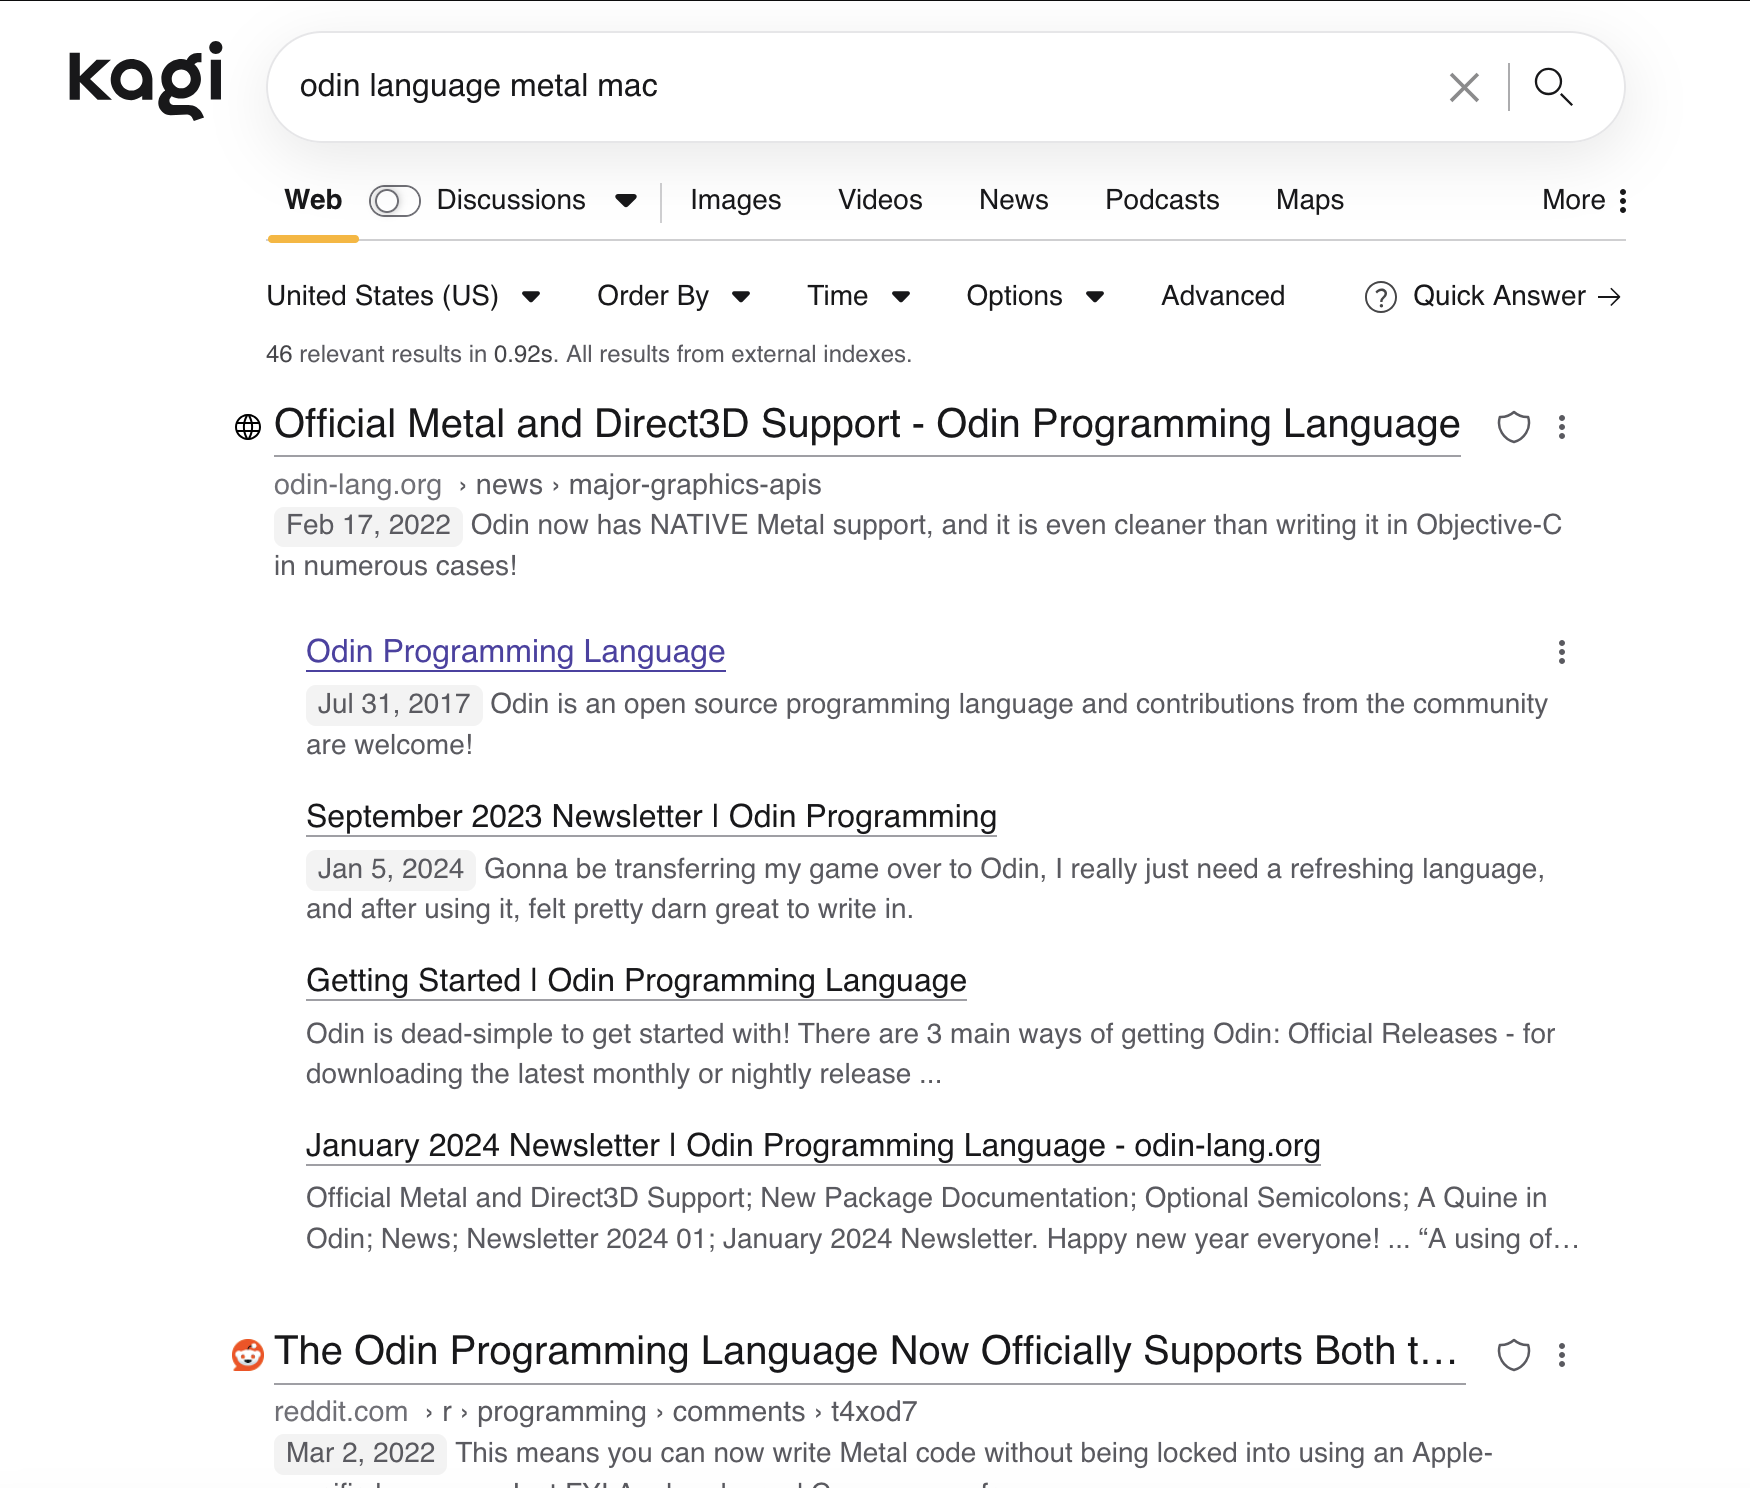
Task: Open three-dot menu for Official Metal result
Action: 1561,427
